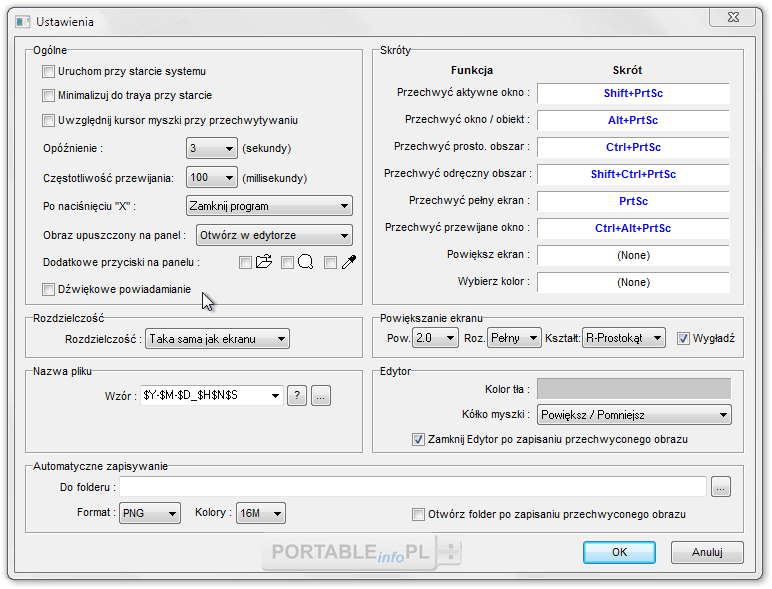Image resolution: width=772 pixels, height=589 pixels.
Task: Close the Ustawienia window
Action: (733, 17)
